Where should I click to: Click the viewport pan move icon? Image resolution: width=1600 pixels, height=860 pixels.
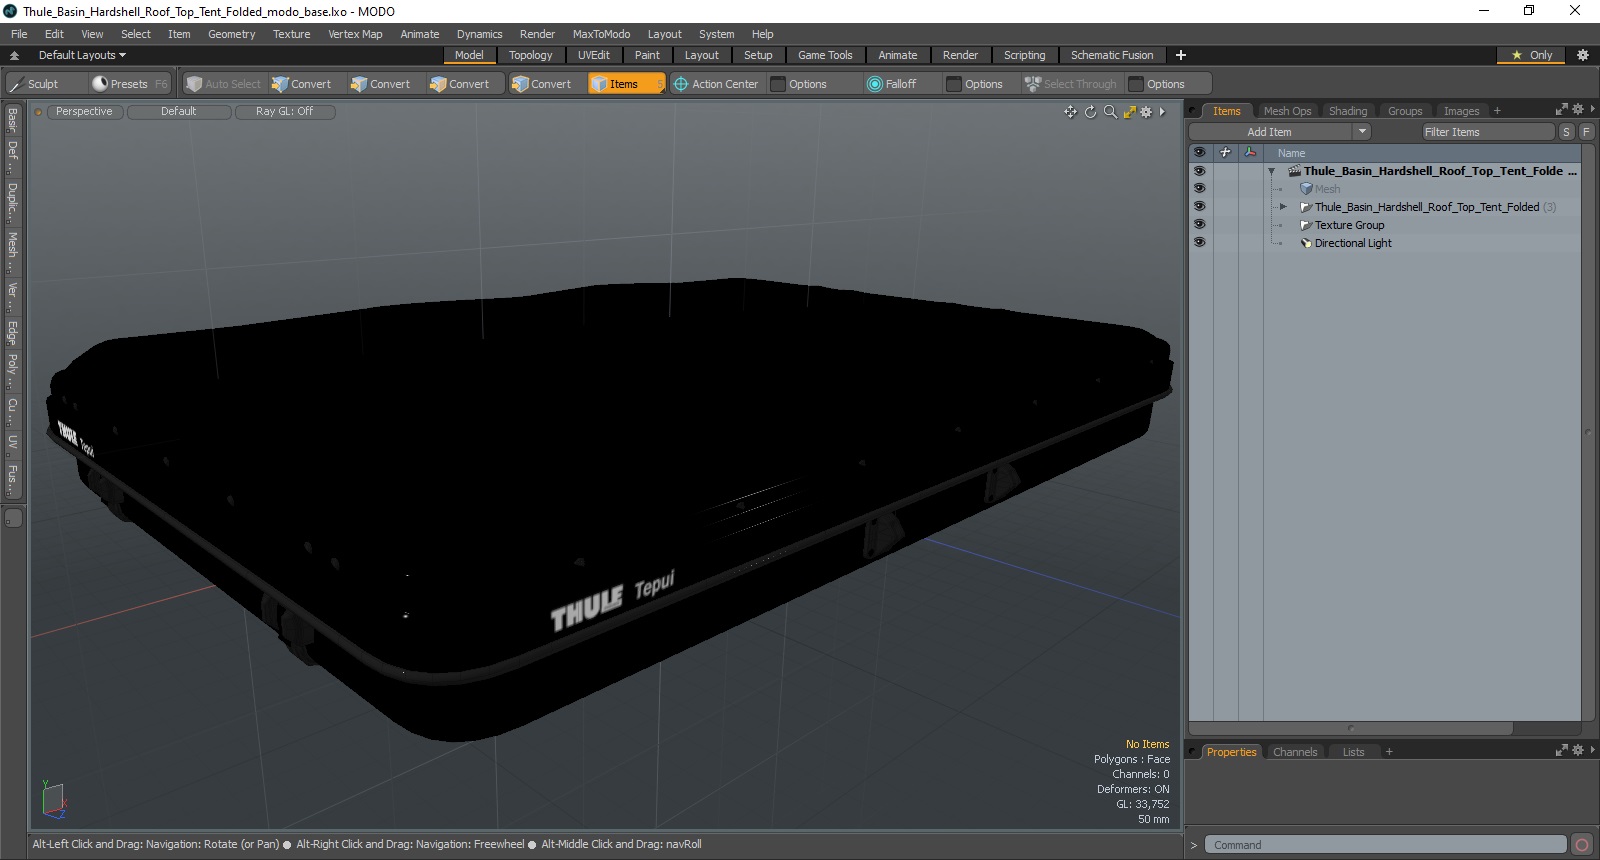pyautogui.click(x=1071, y=112)
